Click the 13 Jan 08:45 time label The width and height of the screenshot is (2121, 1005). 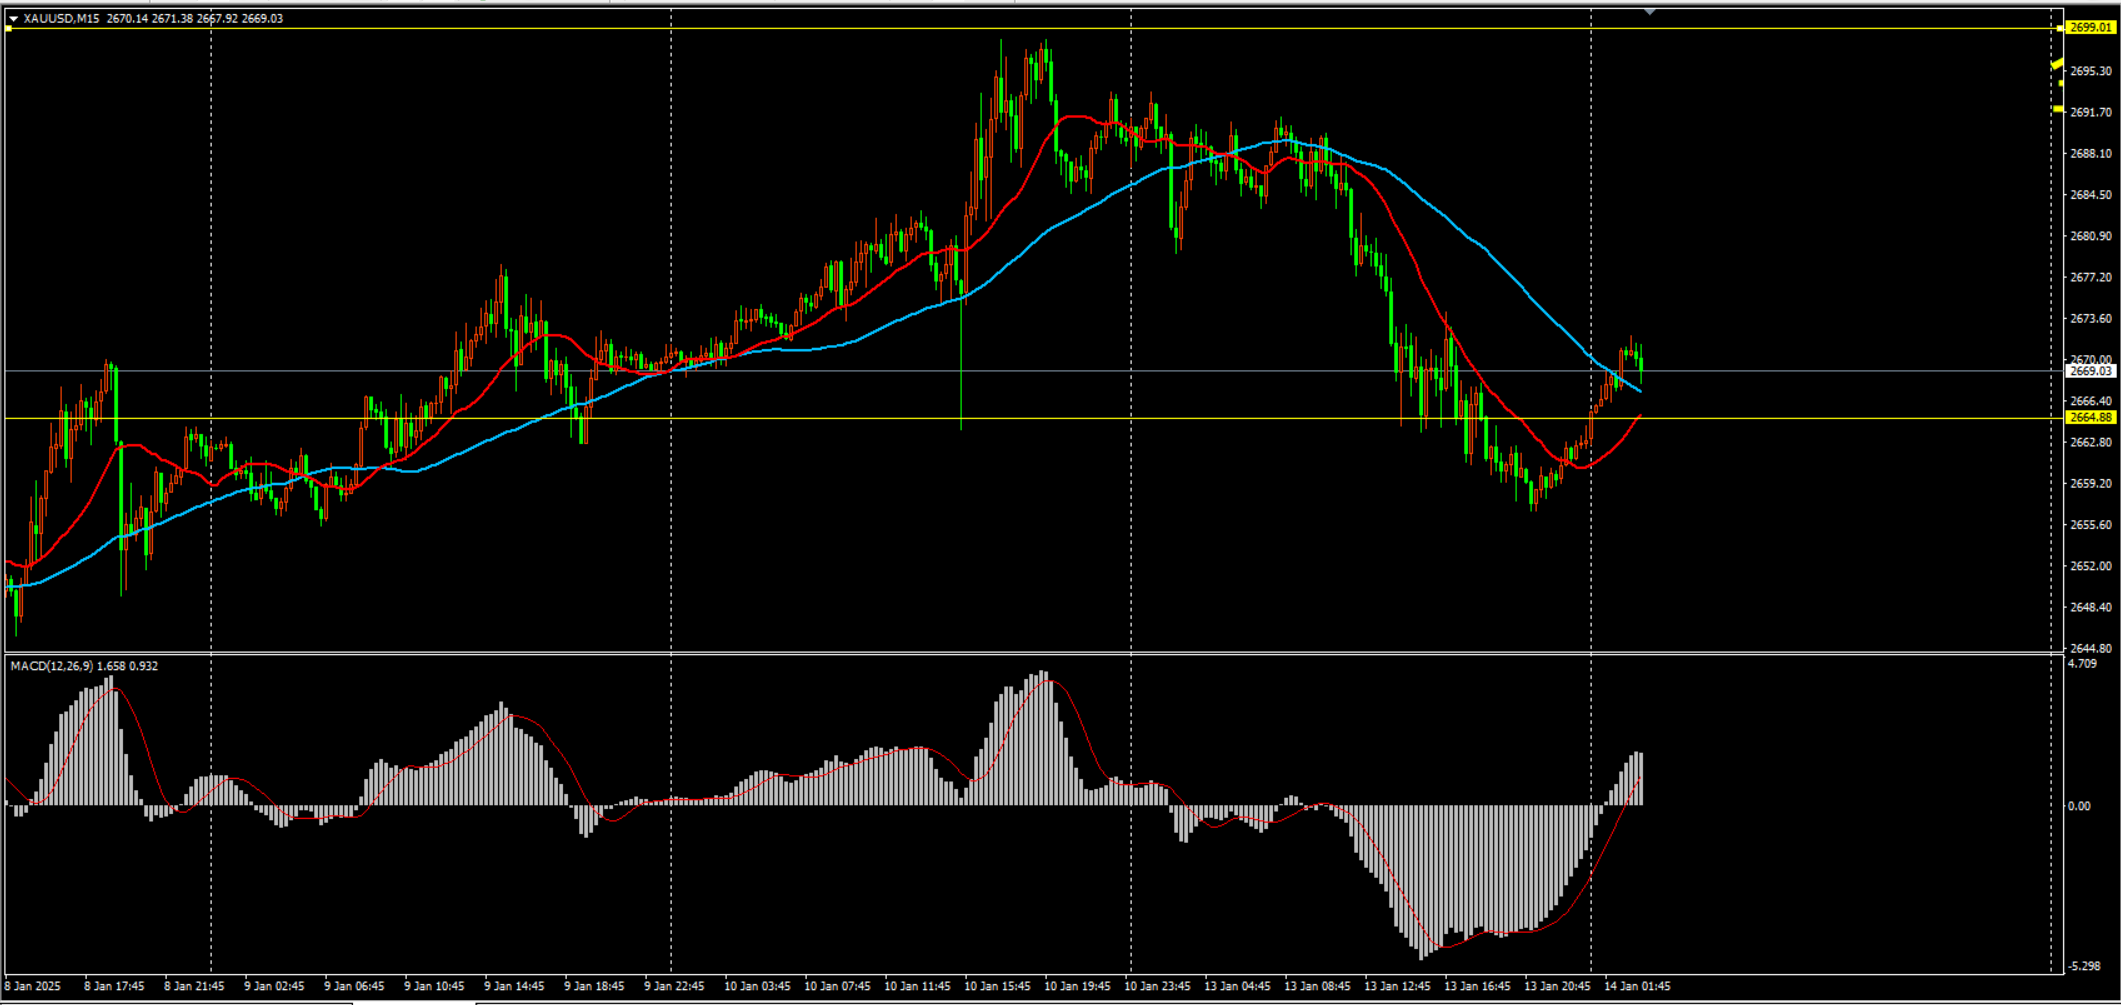tap(1317, 986)
